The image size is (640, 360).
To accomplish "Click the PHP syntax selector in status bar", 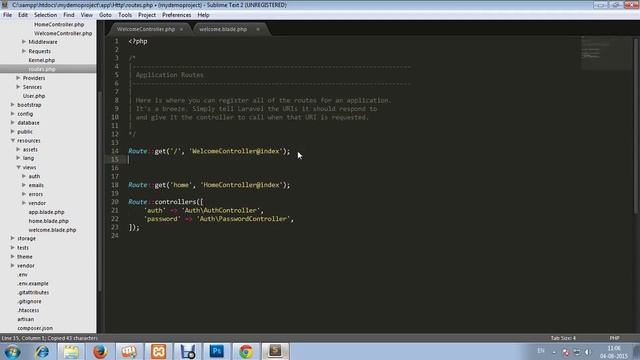I will click(x=614, y=338).
